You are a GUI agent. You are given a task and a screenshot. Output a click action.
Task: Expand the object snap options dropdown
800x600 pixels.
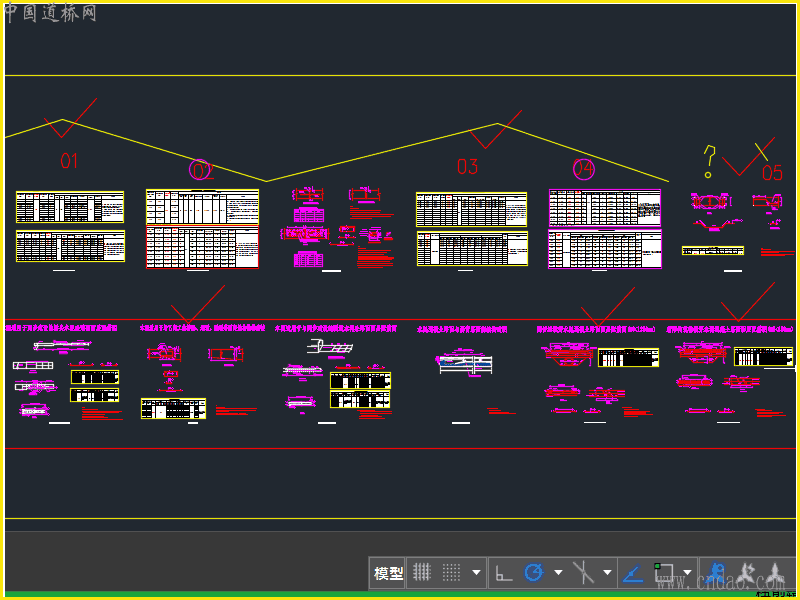[688, 573]
